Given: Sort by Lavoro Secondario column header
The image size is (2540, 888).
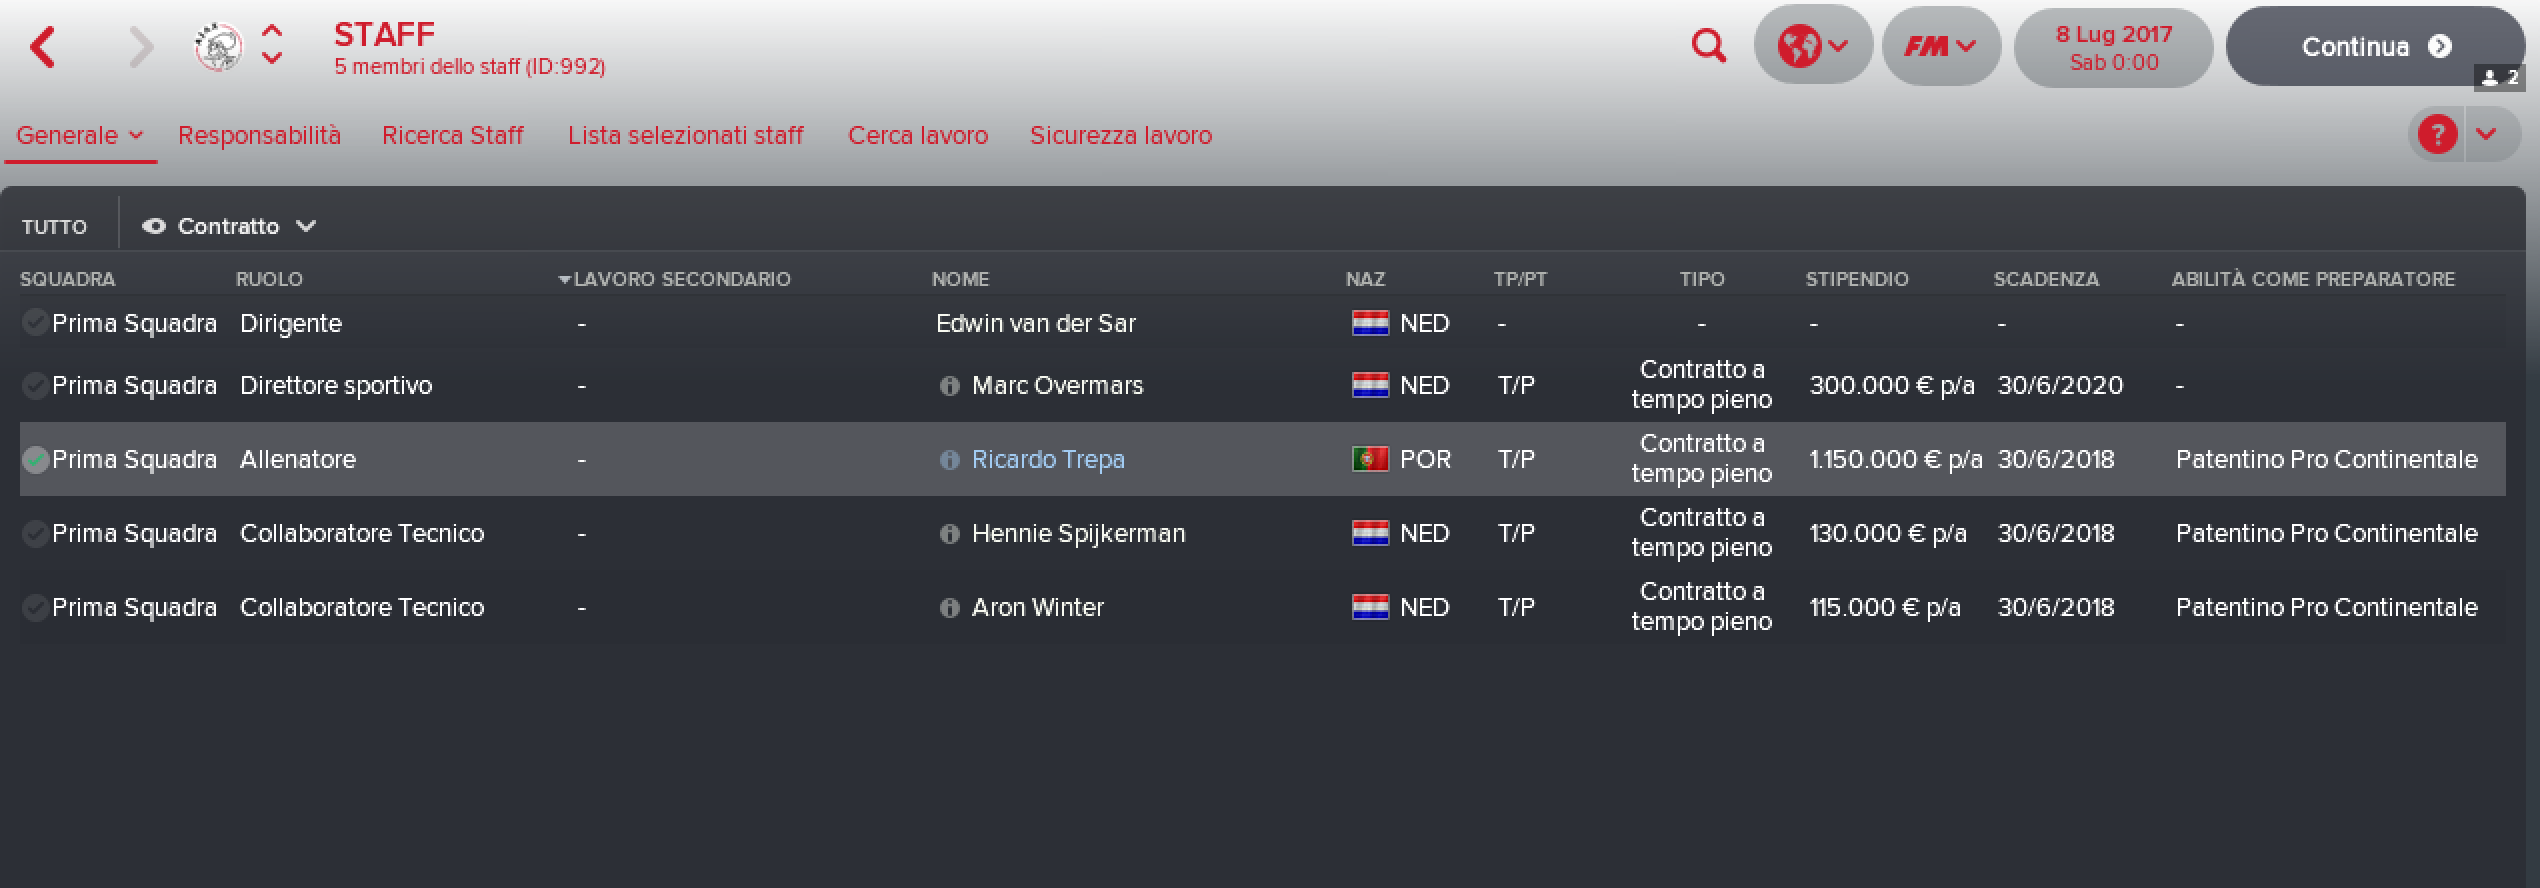Looking at the screenshot, I should pos(680,279).
